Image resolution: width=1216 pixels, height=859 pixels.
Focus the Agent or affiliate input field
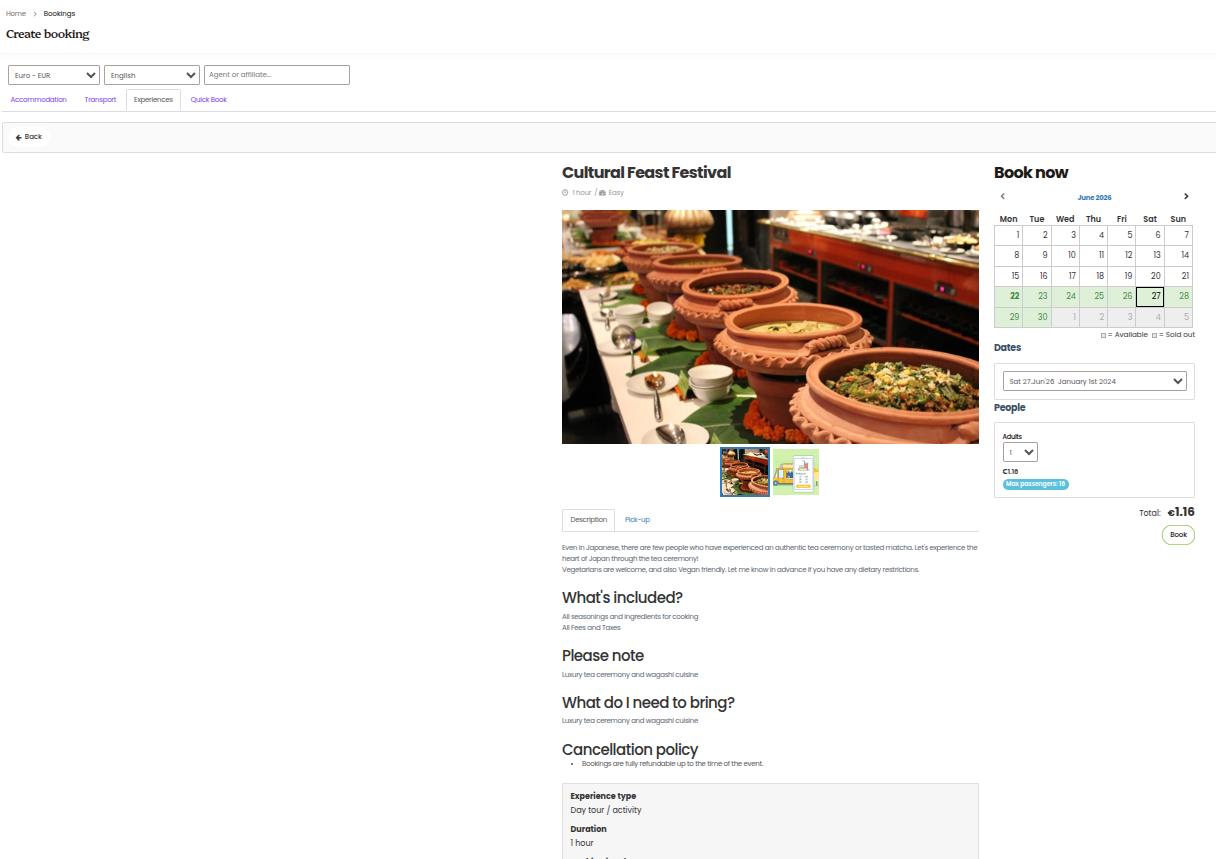(x=277, y=75)
